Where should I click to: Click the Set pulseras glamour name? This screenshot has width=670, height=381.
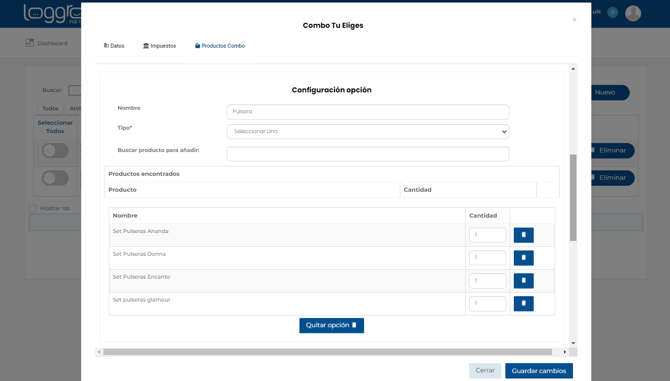141,300
